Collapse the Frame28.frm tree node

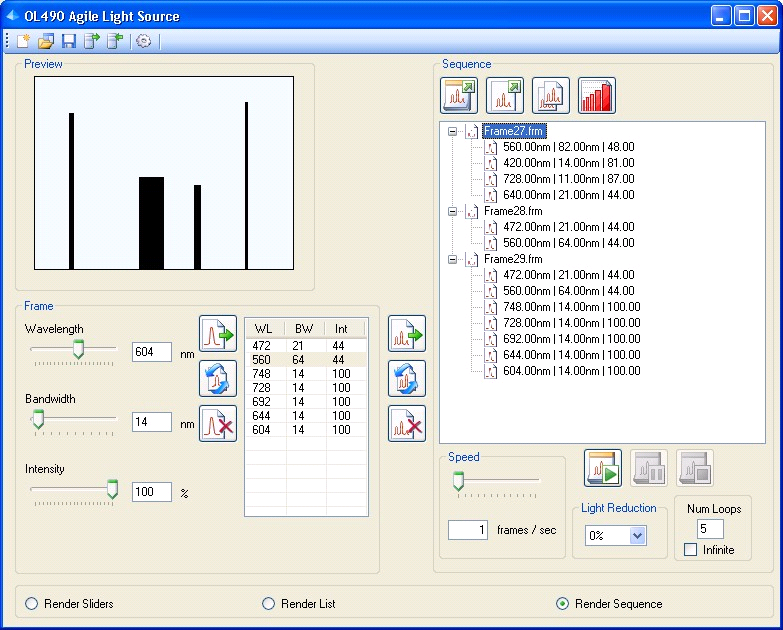click(452, 212)
